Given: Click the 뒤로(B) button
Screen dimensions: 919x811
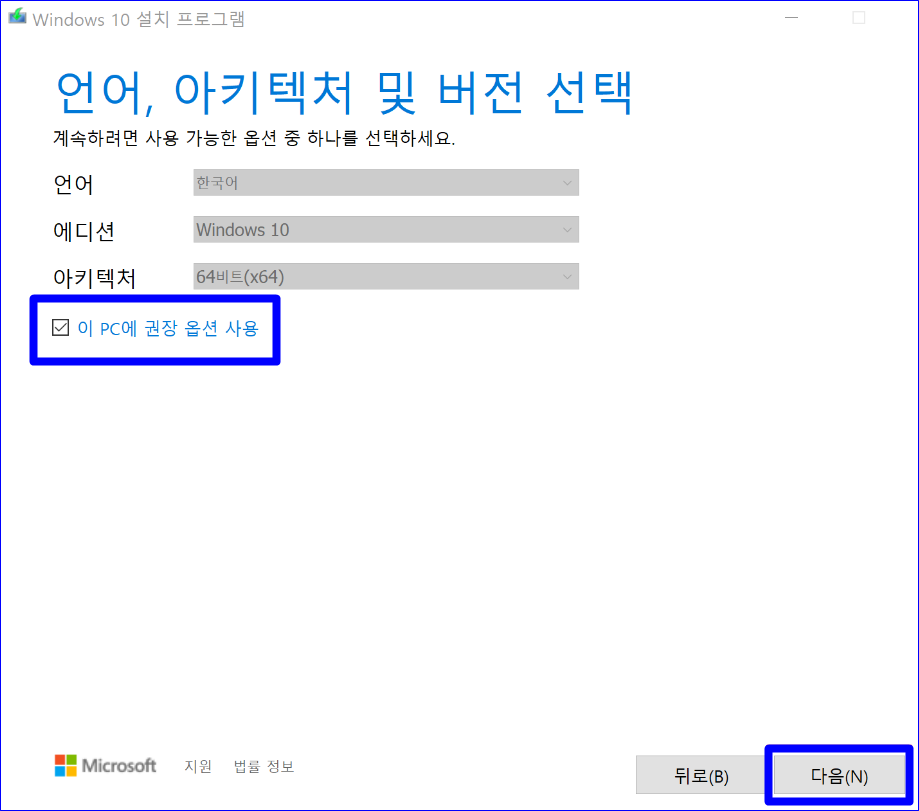Looking at the screenshot, I should click(701, 775).
